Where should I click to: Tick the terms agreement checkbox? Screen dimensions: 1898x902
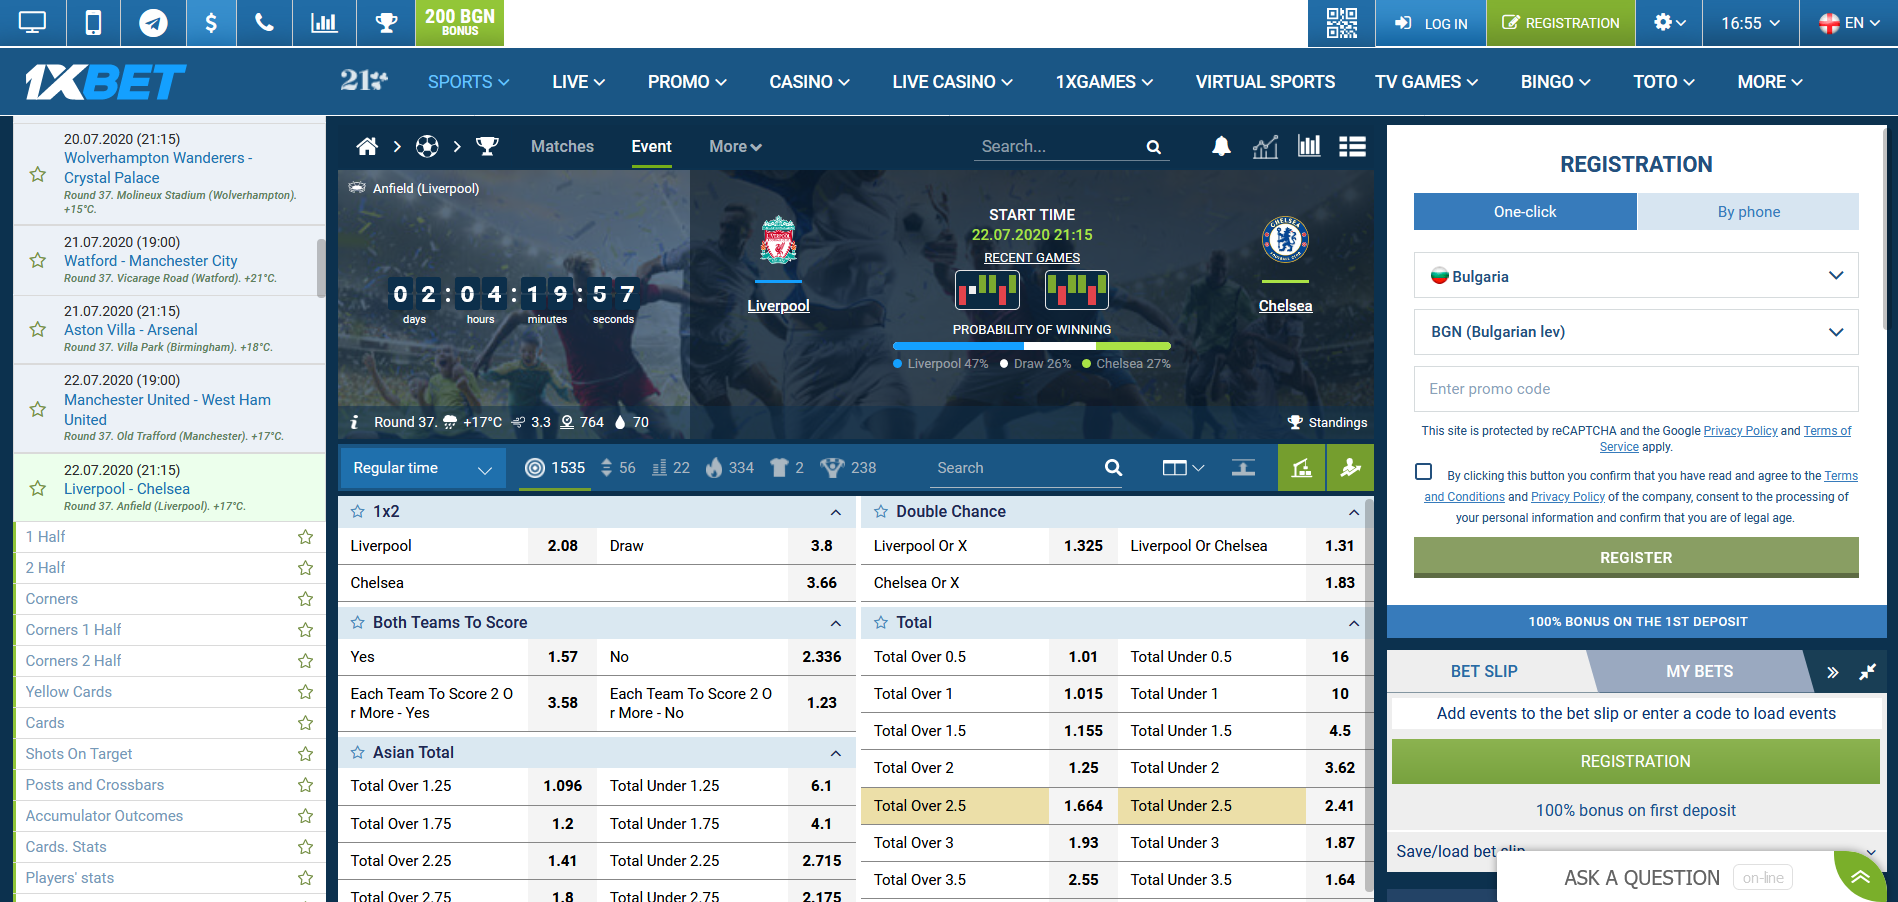1423,472
